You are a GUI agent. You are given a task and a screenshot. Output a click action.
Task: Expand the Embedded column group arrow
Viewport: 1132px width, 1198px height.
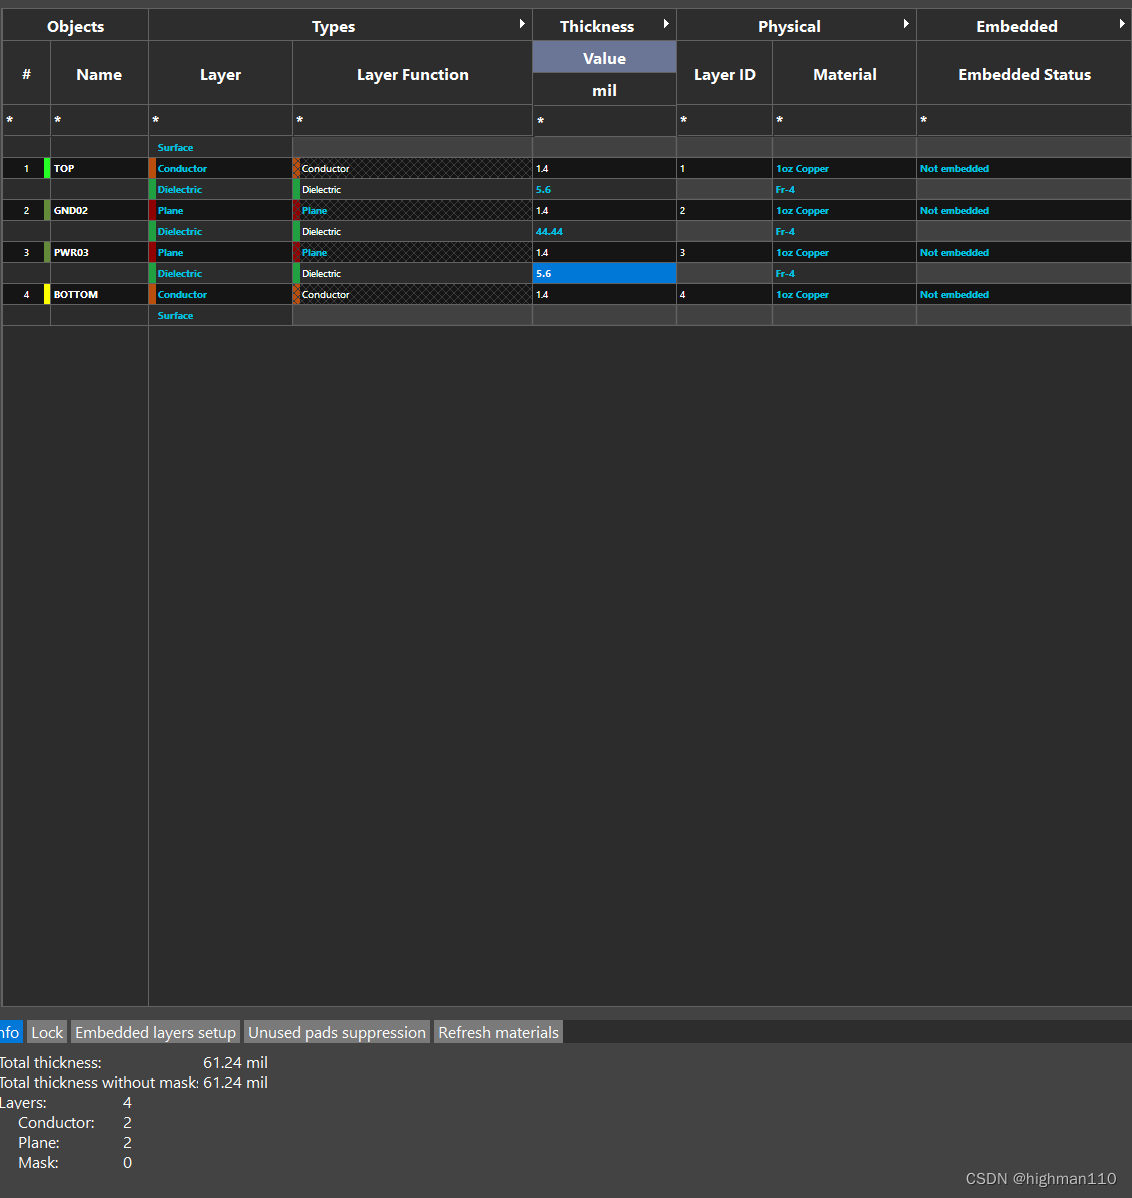pos(1122,24)
